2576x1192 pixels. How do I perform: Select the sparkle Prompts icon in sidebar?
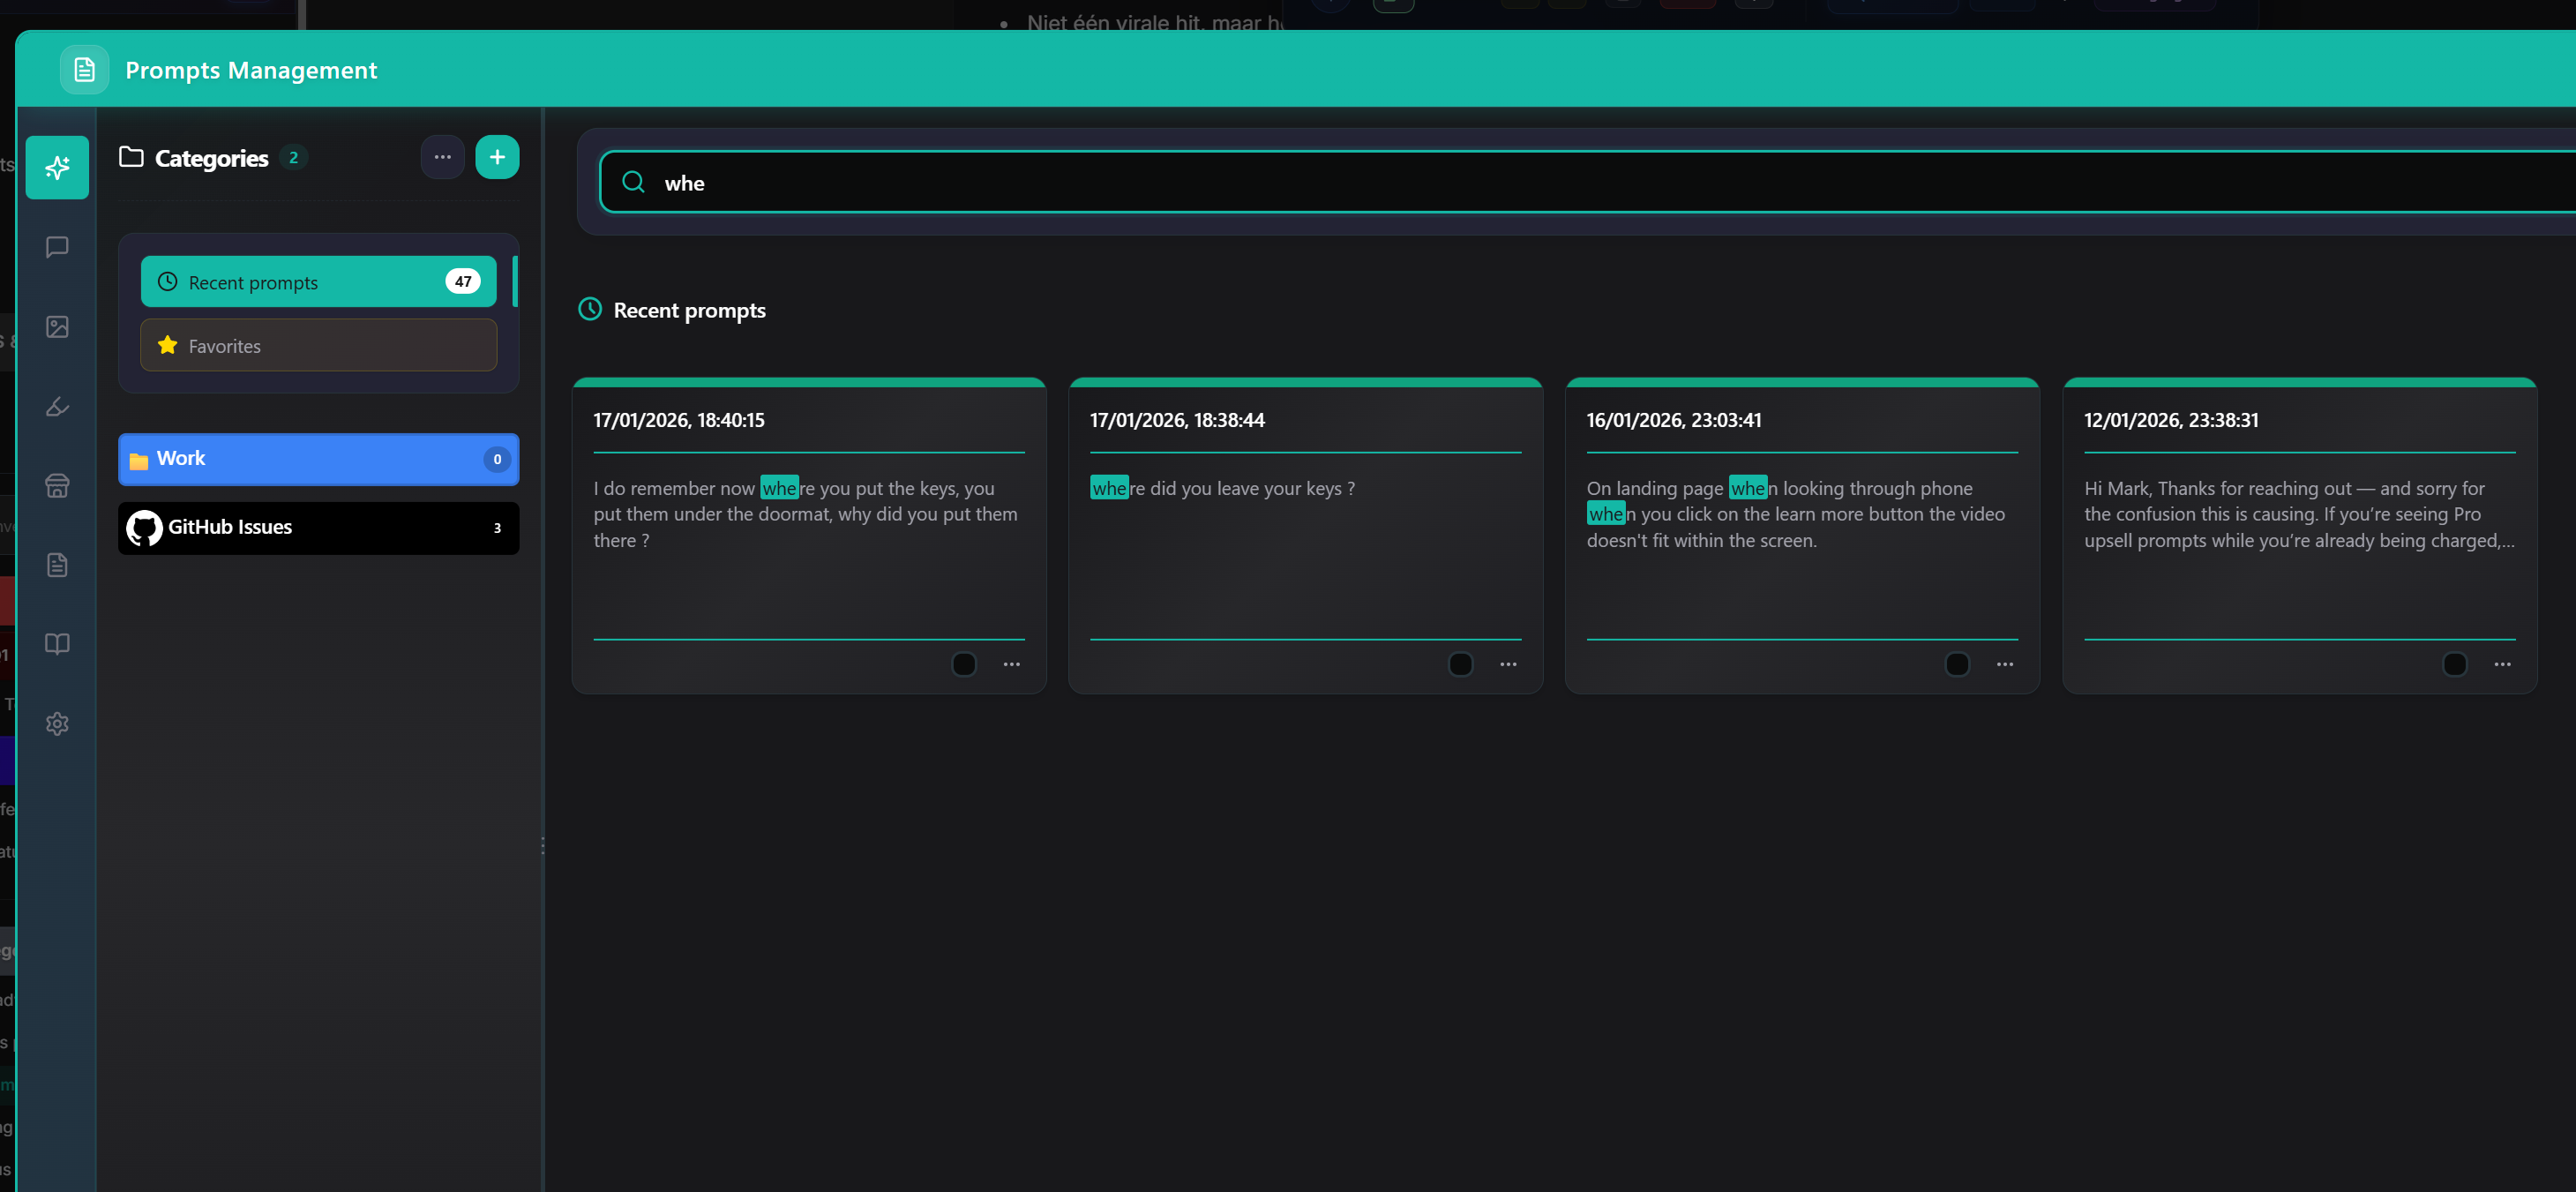click(57, 167)
